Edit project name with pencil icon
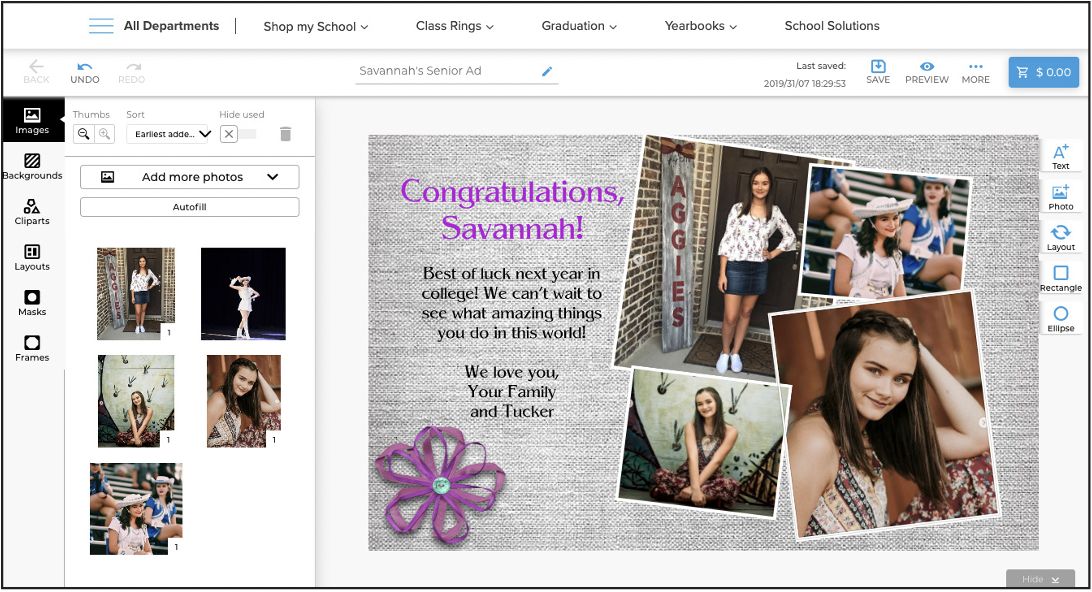This screenshot has width=1092, height=592. [x=547, y=71]
